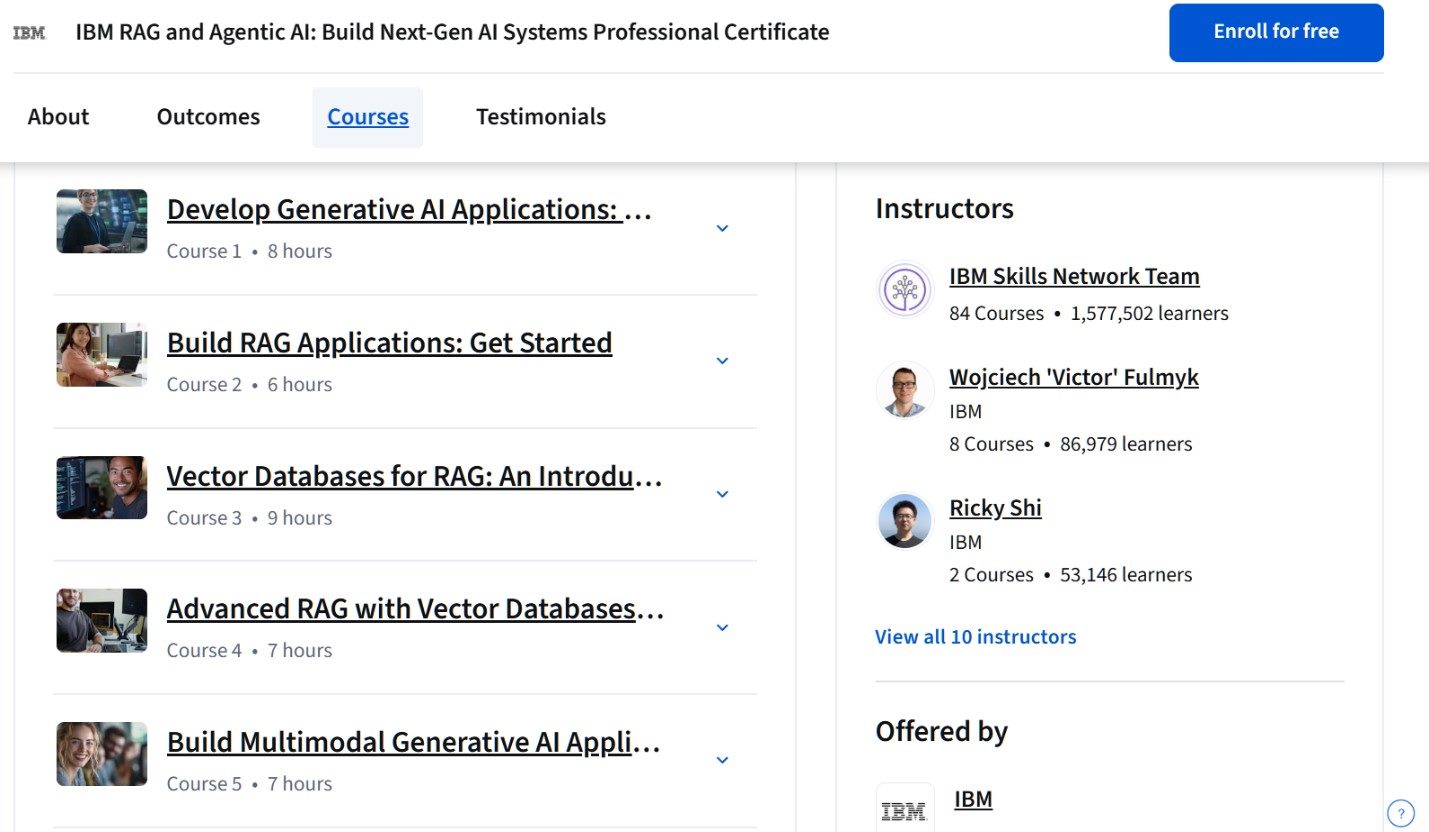1429x832 pixels.
Task: Expand the Vector Databases for RAG course
Action: point(722,494)
